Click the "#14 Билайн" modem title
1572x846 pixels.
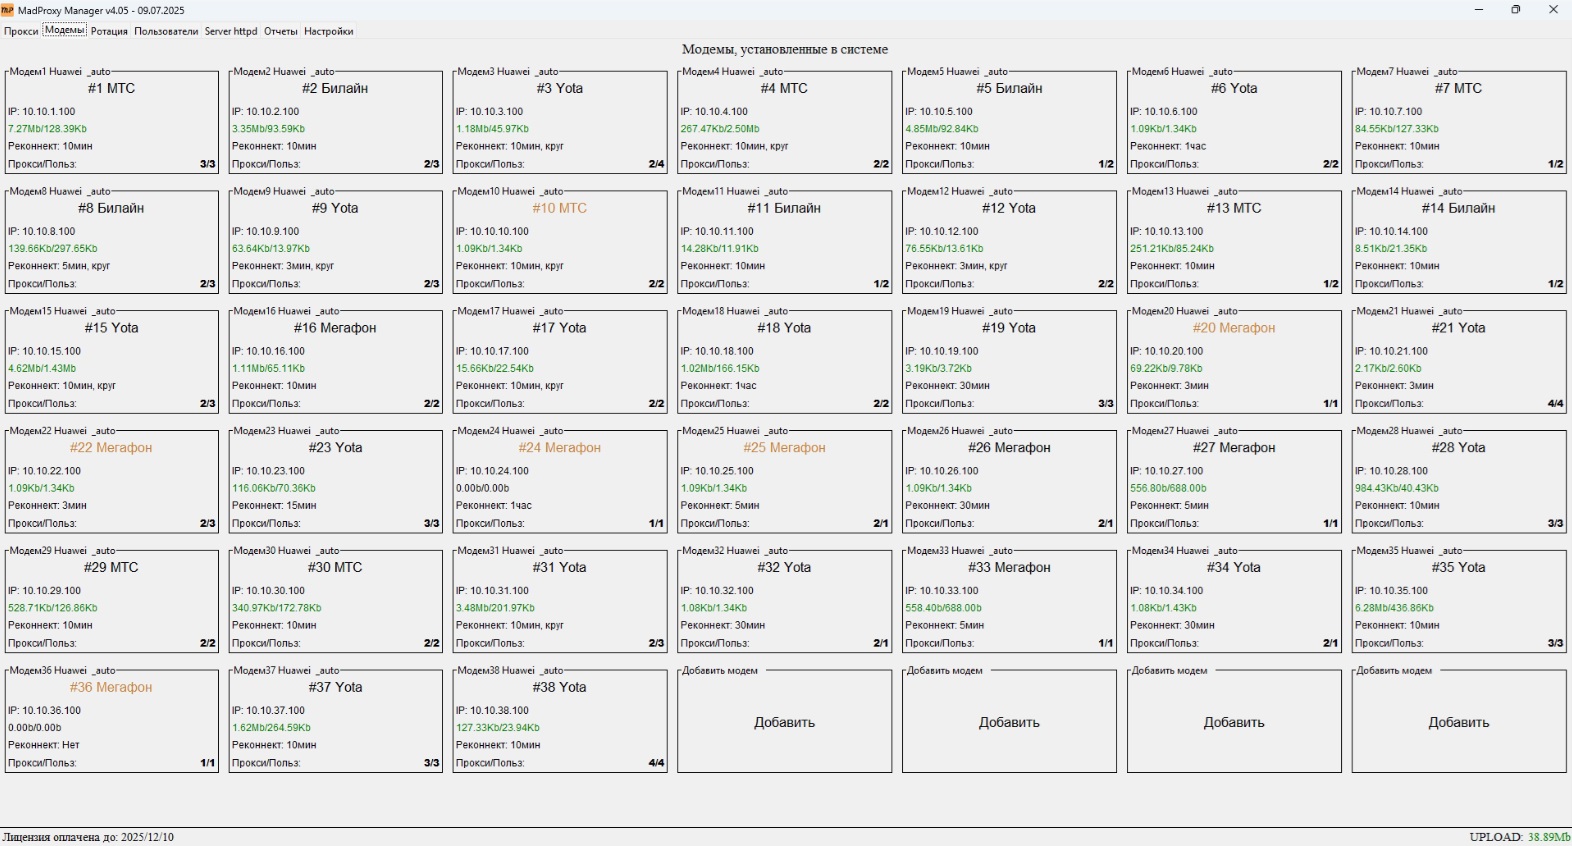1458,208
